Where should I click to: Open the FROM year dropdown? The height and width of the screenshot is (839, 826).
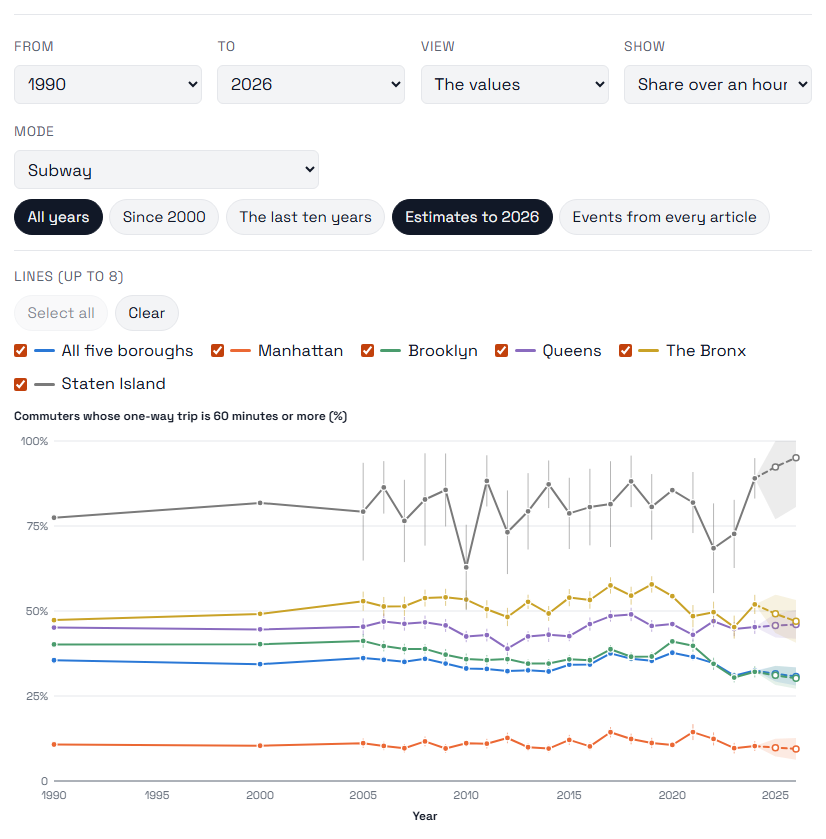point(108,85)
